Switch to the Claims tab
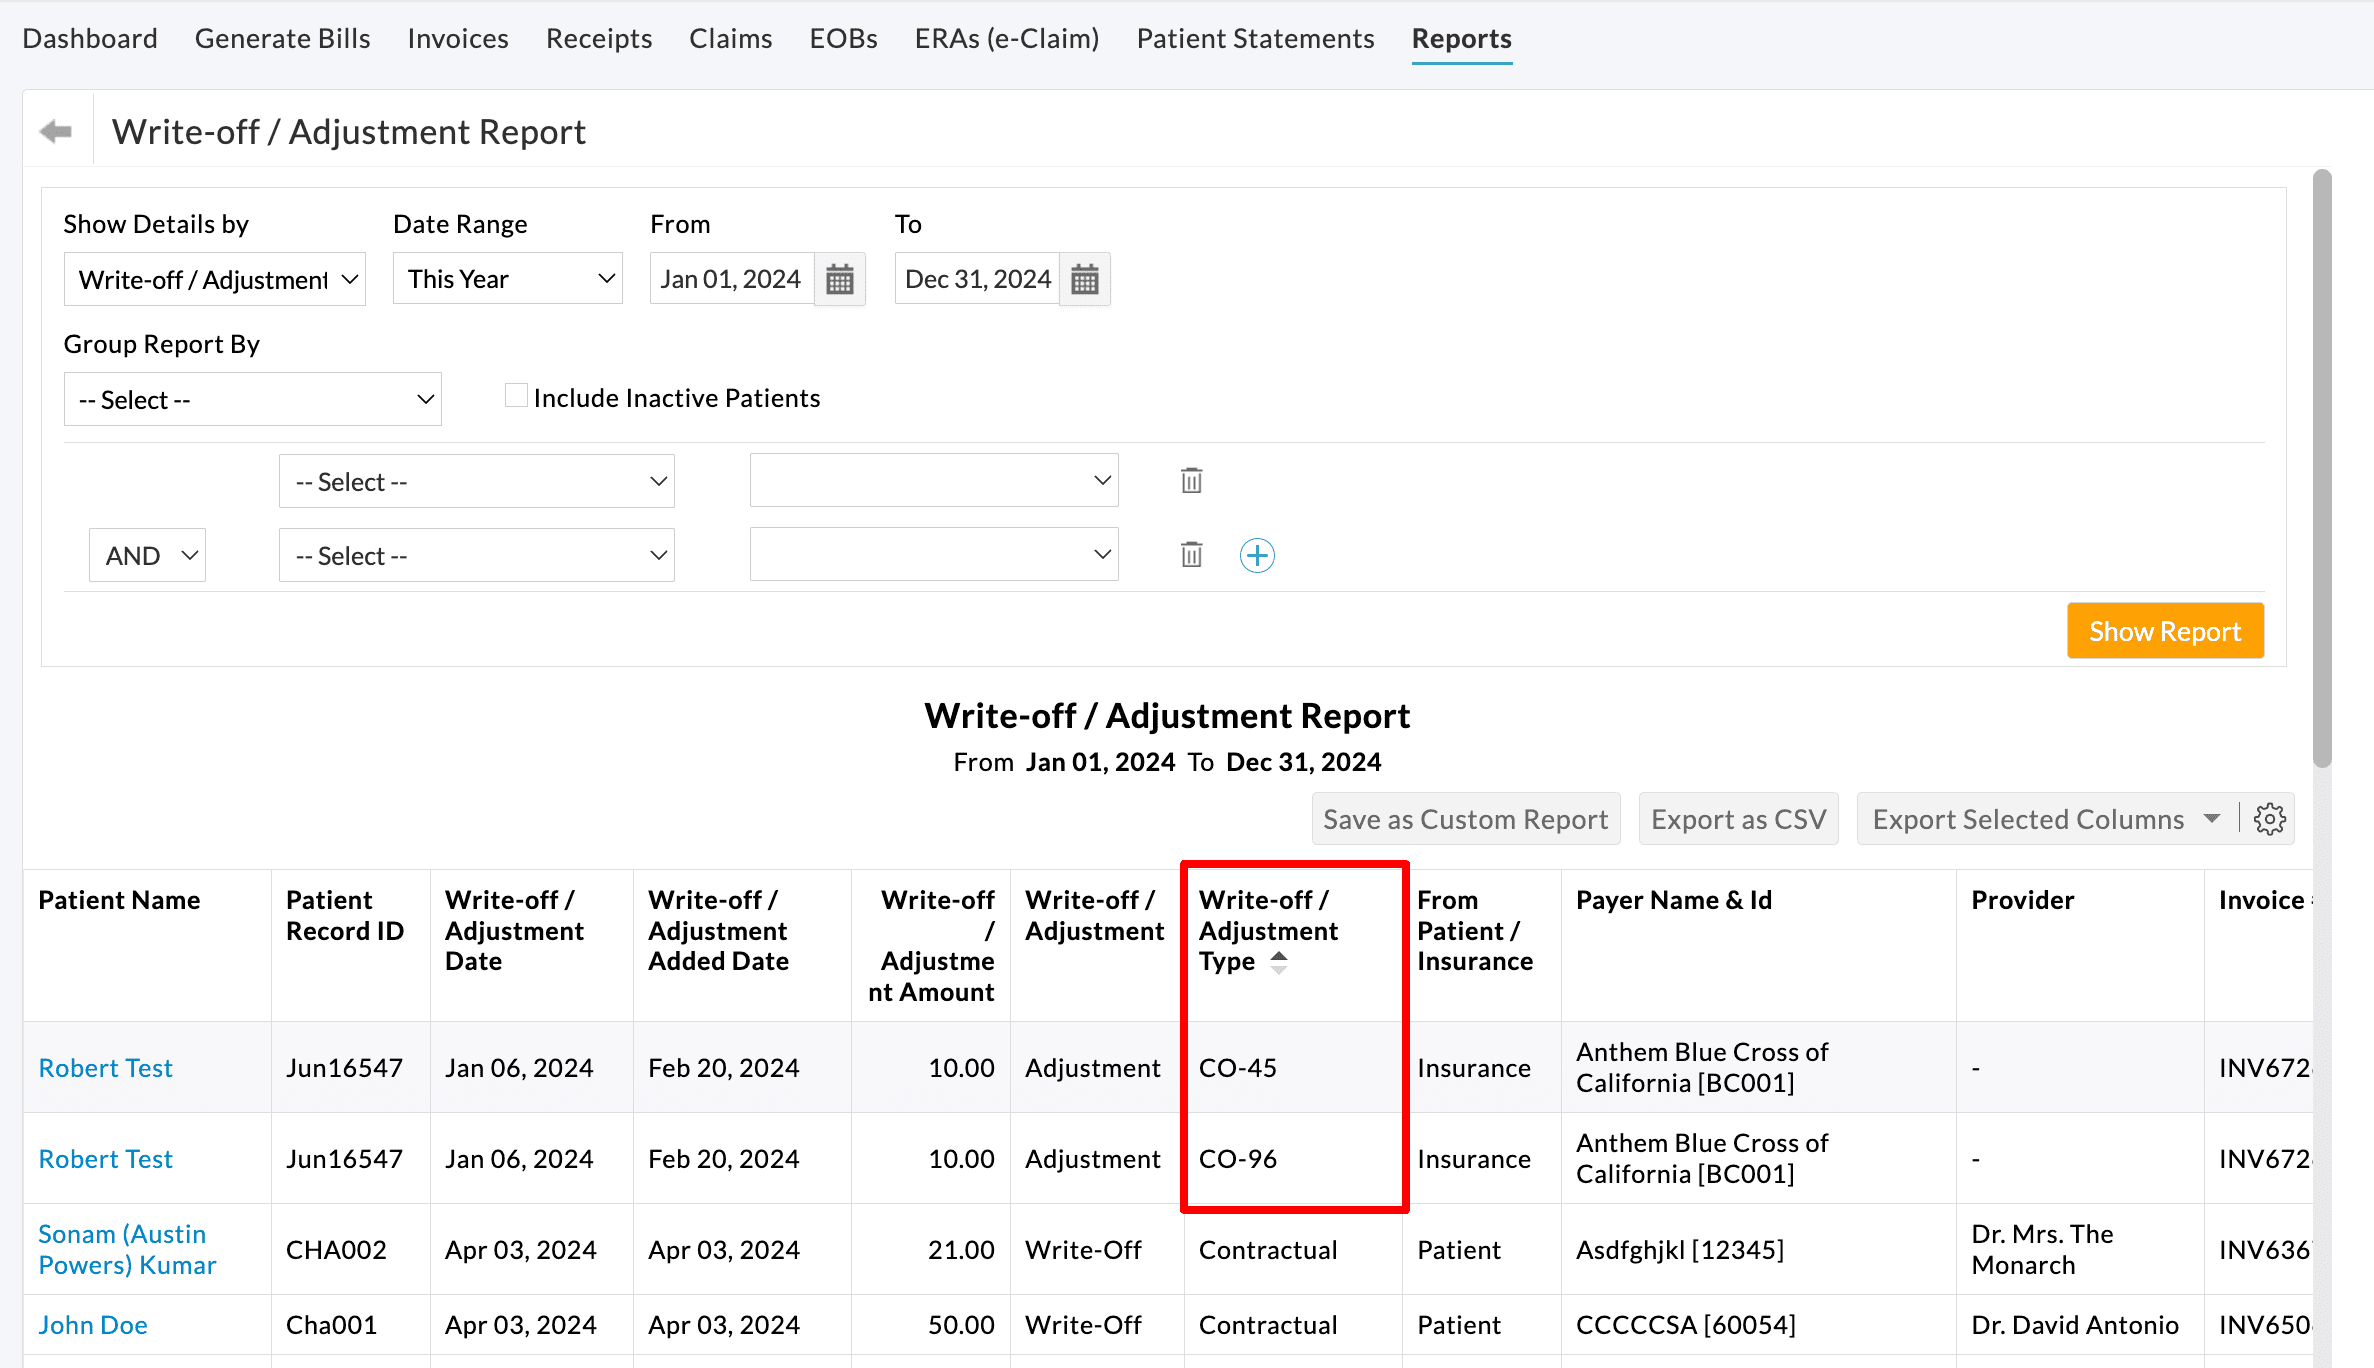 (x=730, y=38)
